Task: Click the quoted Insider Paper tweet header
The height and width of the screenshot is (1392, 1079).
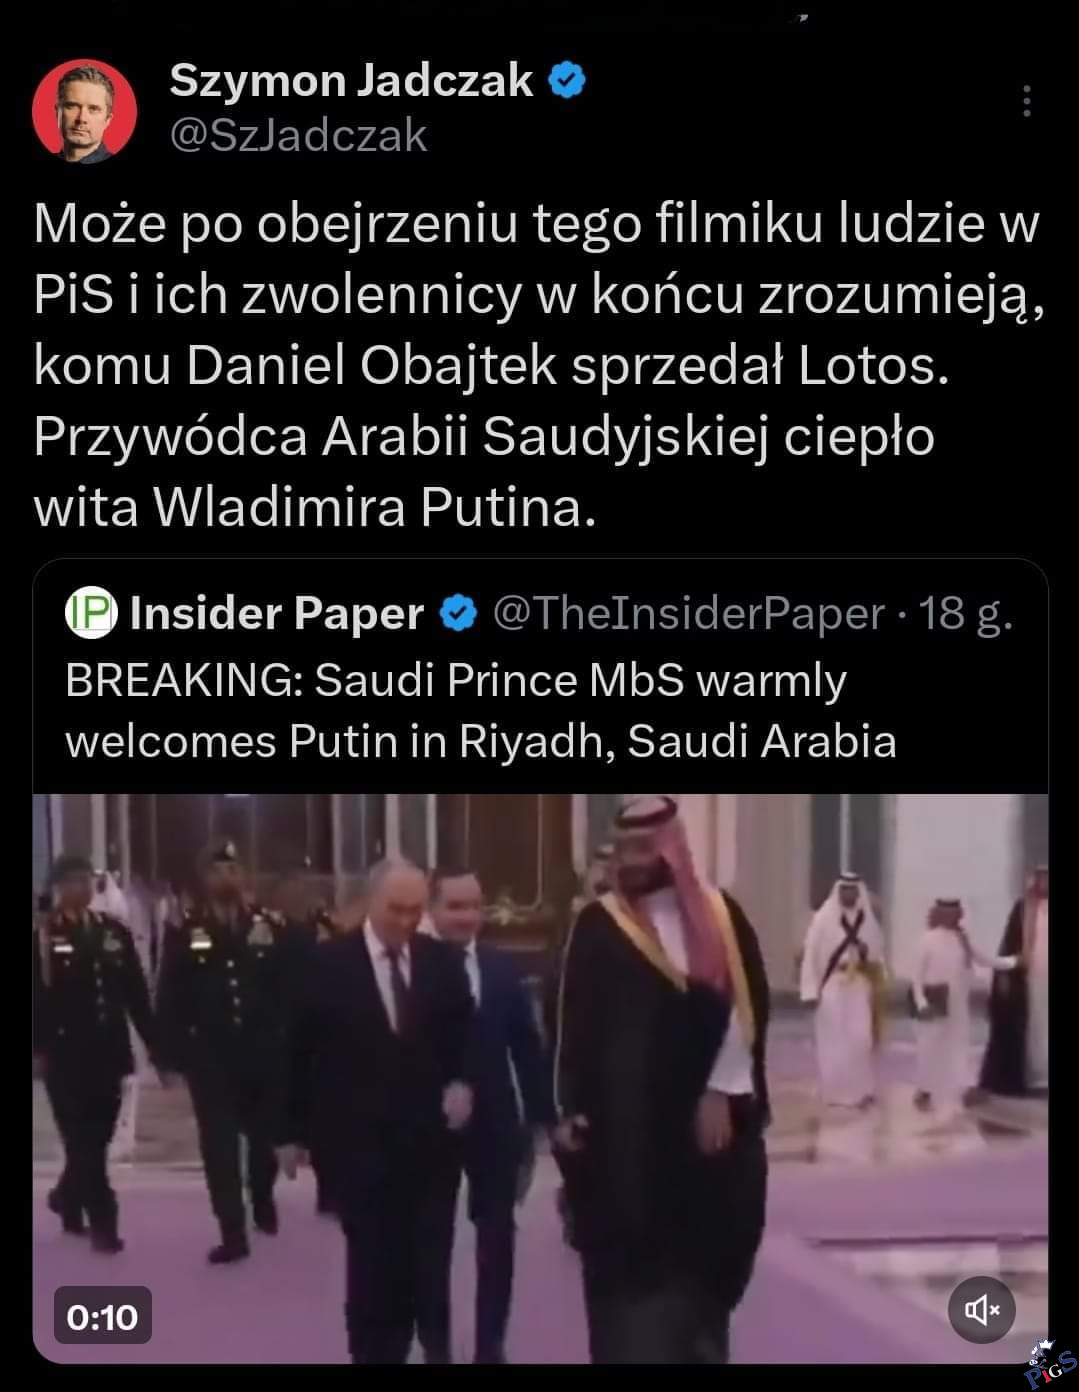Action: 539,614
